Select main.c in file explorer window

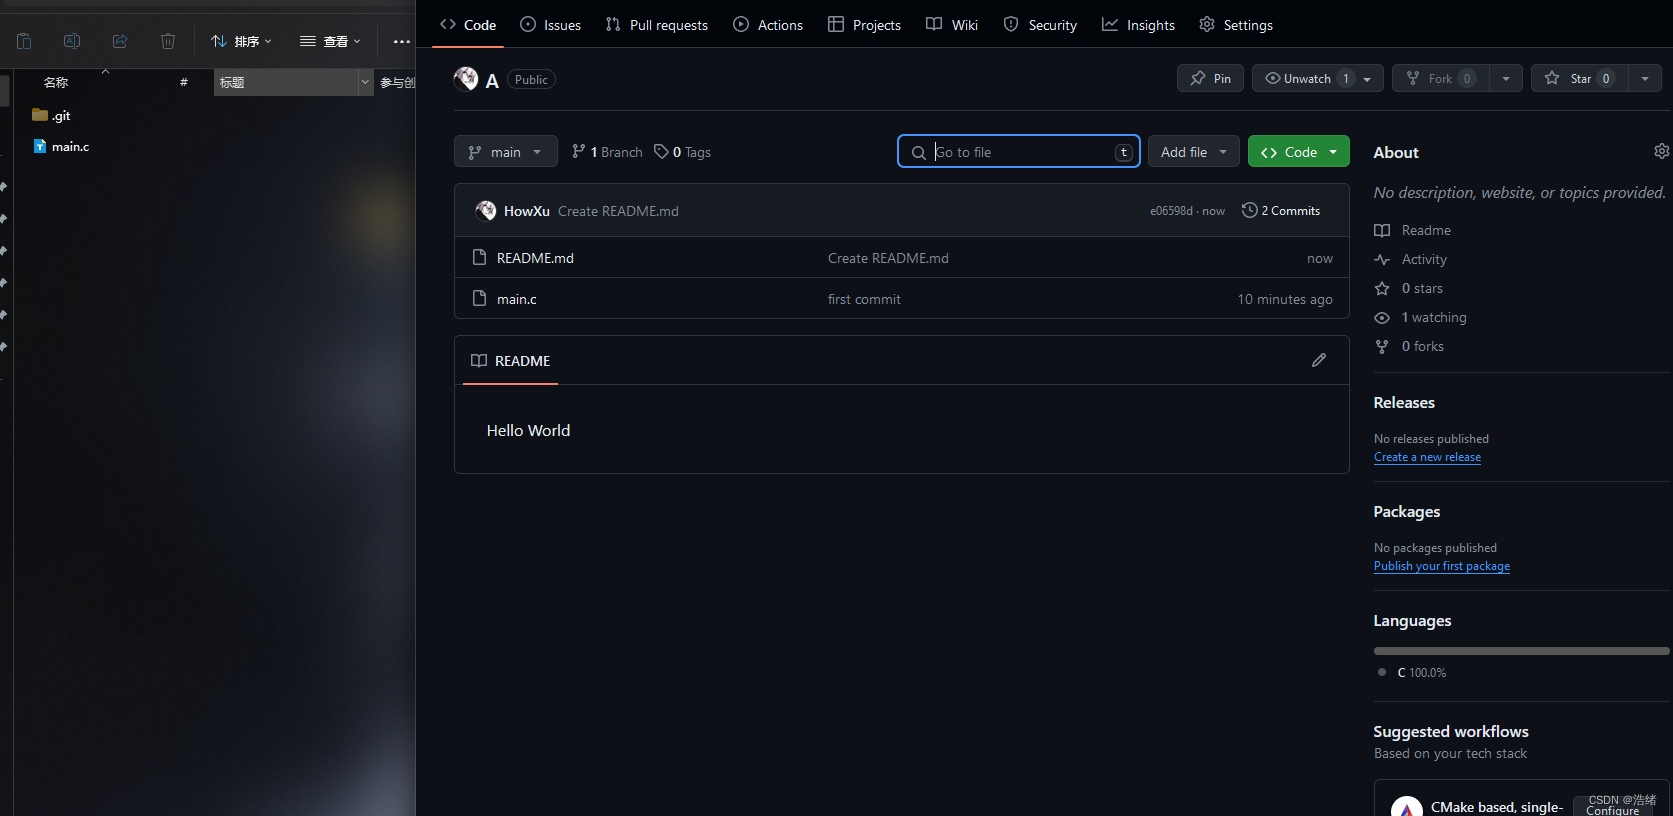click(61, 147)
